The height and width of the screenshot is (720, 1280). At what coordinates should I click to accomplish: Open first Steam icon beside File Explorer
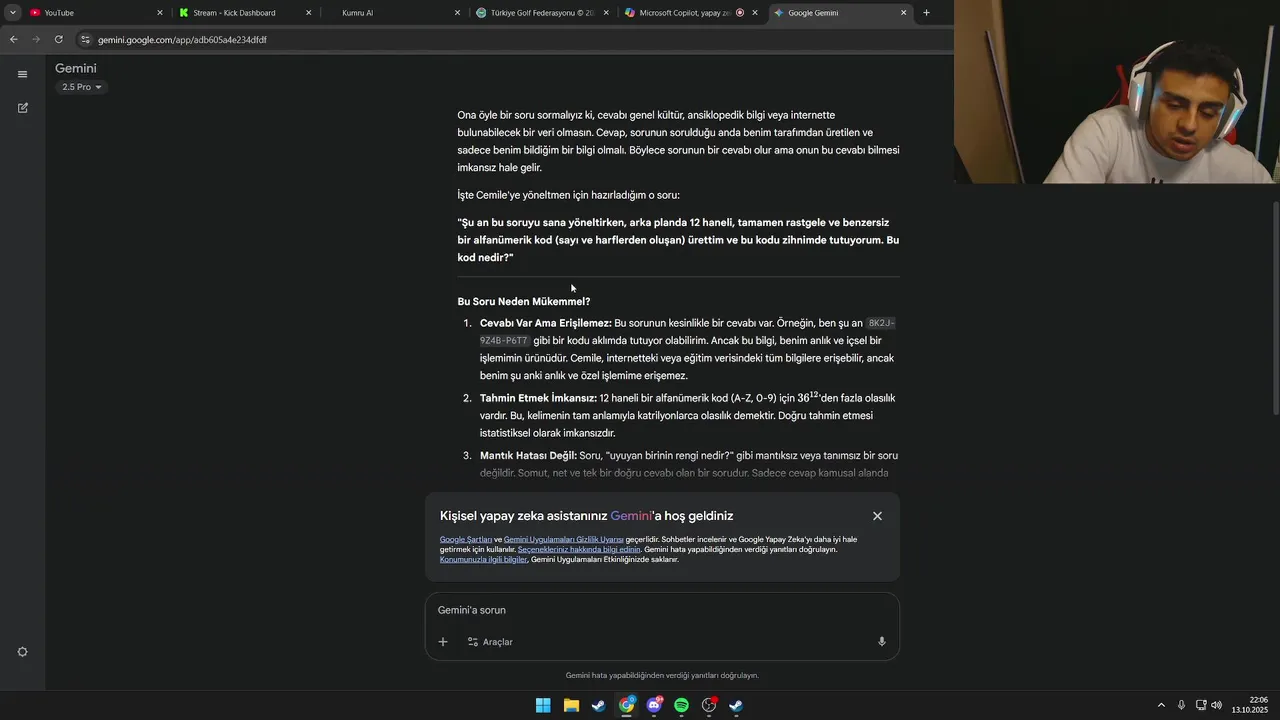pos(598,705)
